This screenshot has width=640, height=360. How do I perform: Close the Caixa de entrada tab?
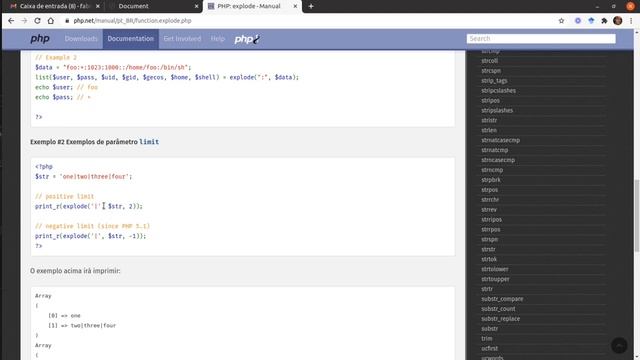pyautogui.click(x=98, y=6)
